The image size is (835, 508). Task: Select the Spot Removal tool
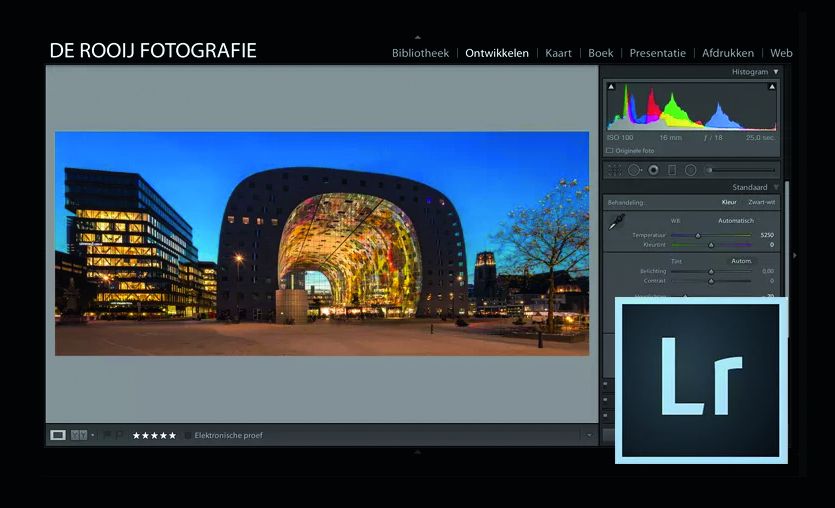click(x=634, y=170)
